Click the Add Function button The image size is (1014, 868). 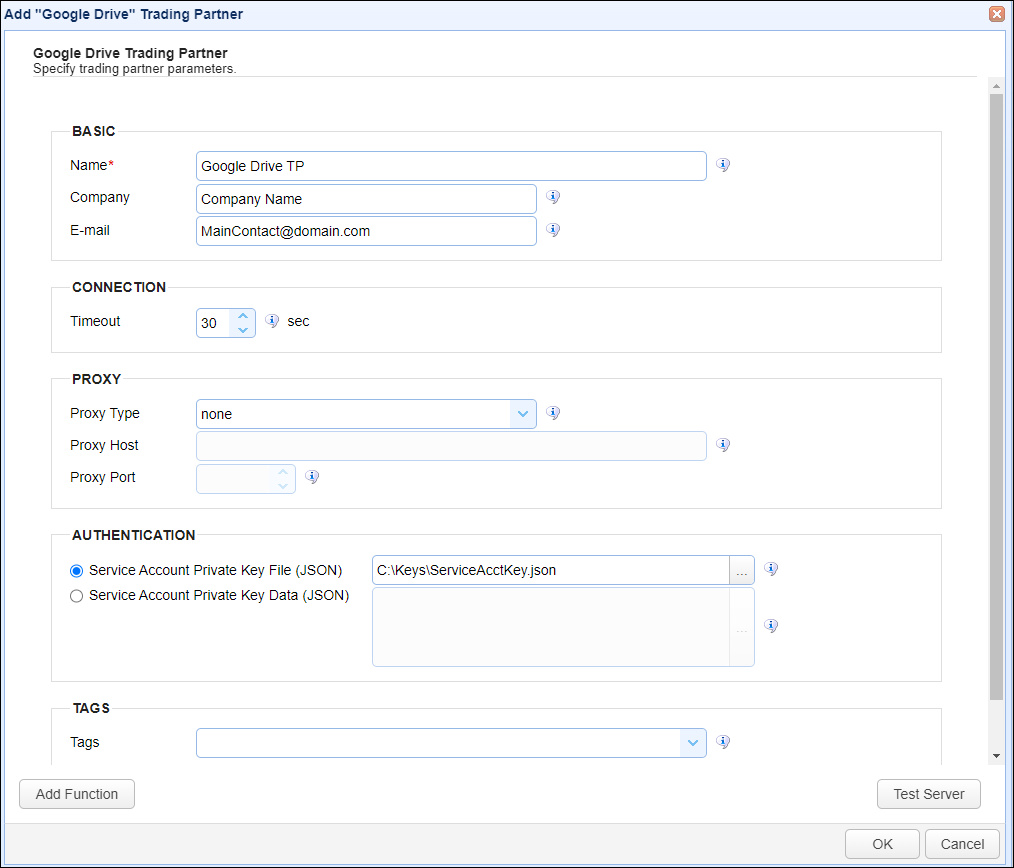pyautogui.click(x=77, y=794)
